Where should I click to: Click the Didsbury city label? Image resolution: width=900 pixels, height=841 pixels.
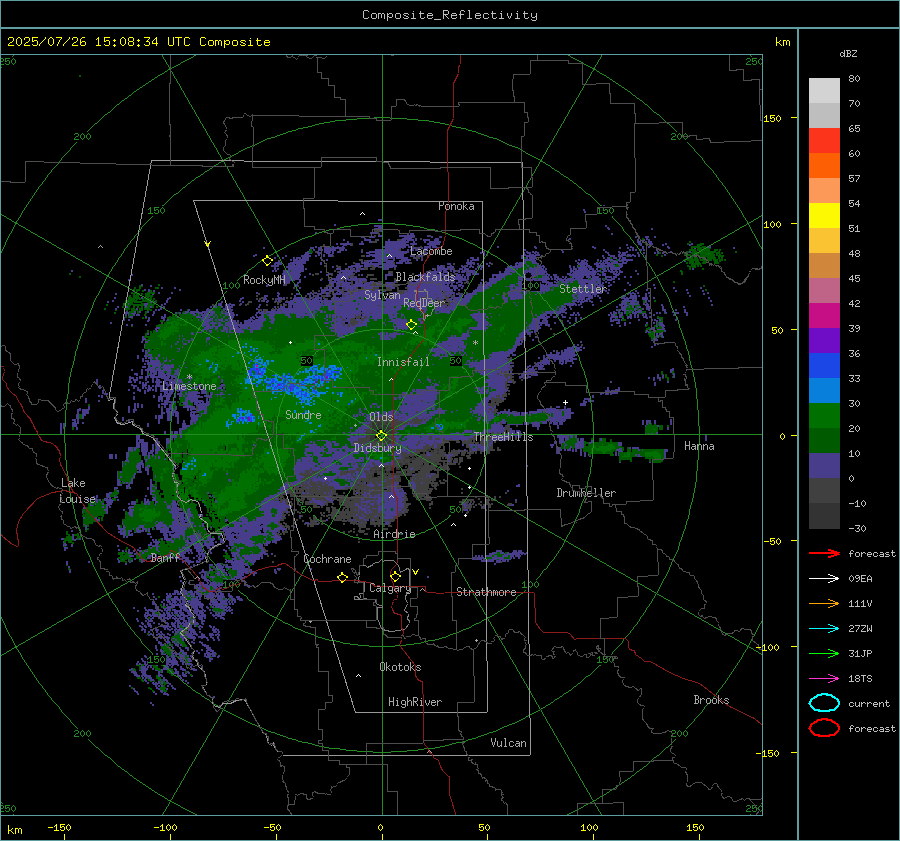pyautogui.click(x=378, y=448)
